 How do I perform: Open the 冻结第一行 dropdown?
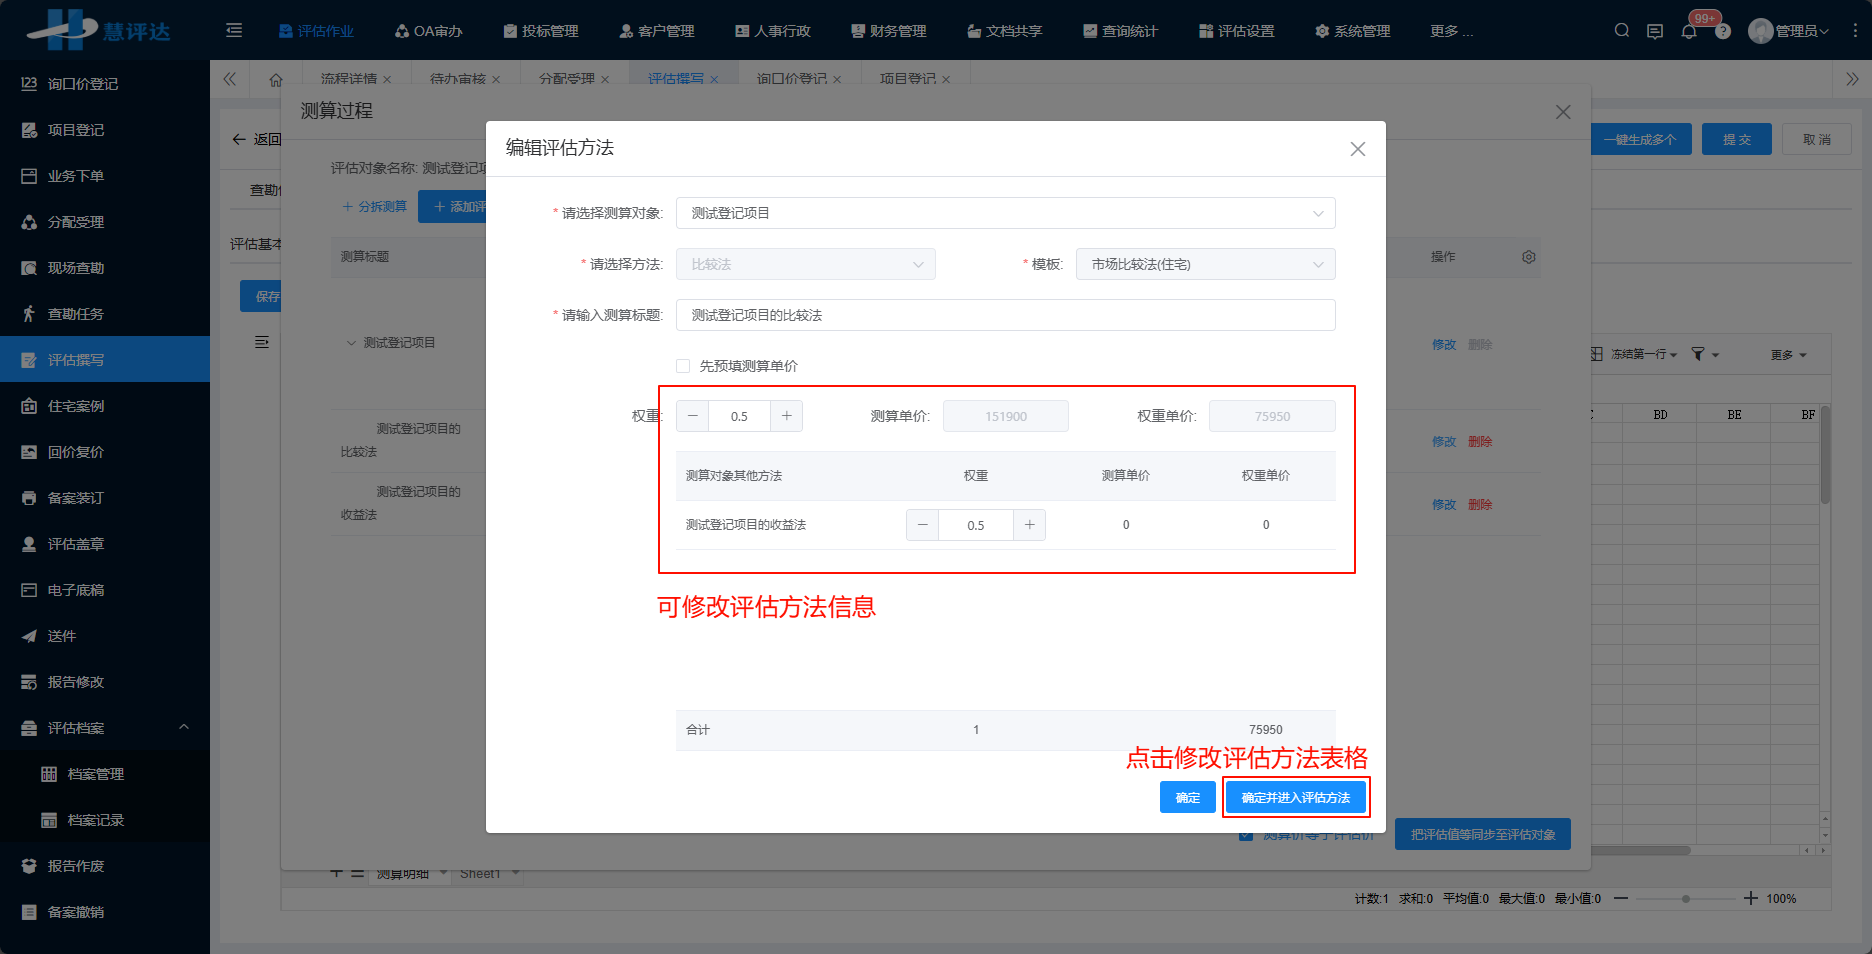(x=1638, y=353)
